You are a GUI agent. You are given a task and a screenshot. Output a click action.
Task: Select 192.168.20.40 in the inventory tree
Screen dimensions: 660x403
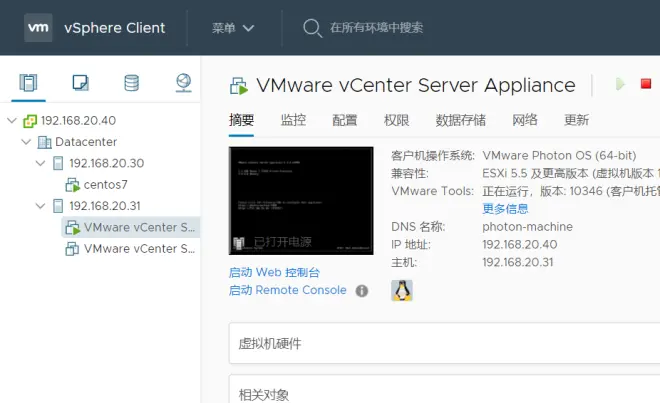[x=78, y=121]
